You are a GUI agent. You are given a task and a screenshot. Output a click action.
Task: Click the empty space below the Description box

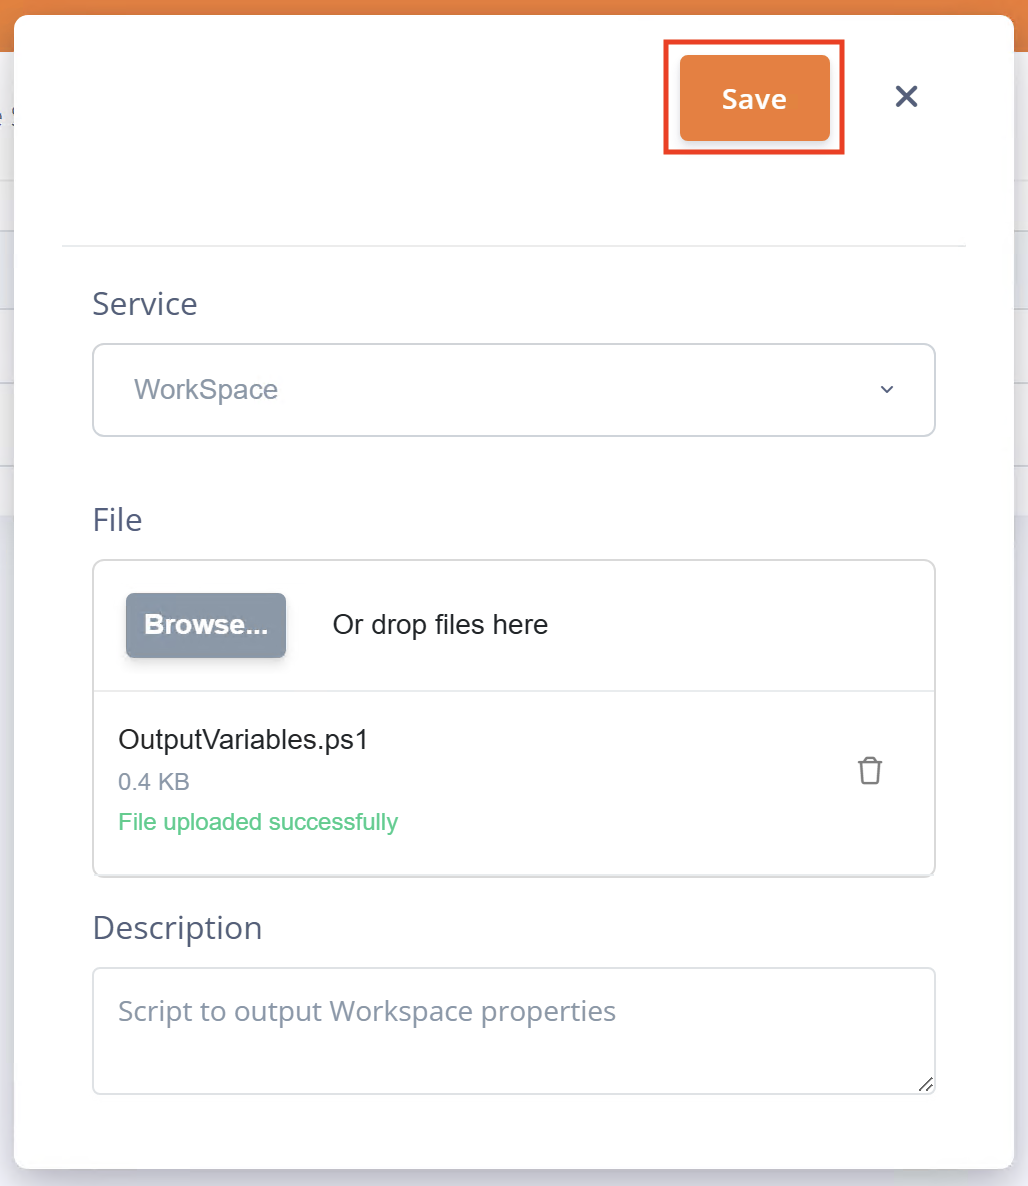[513, 1130]
